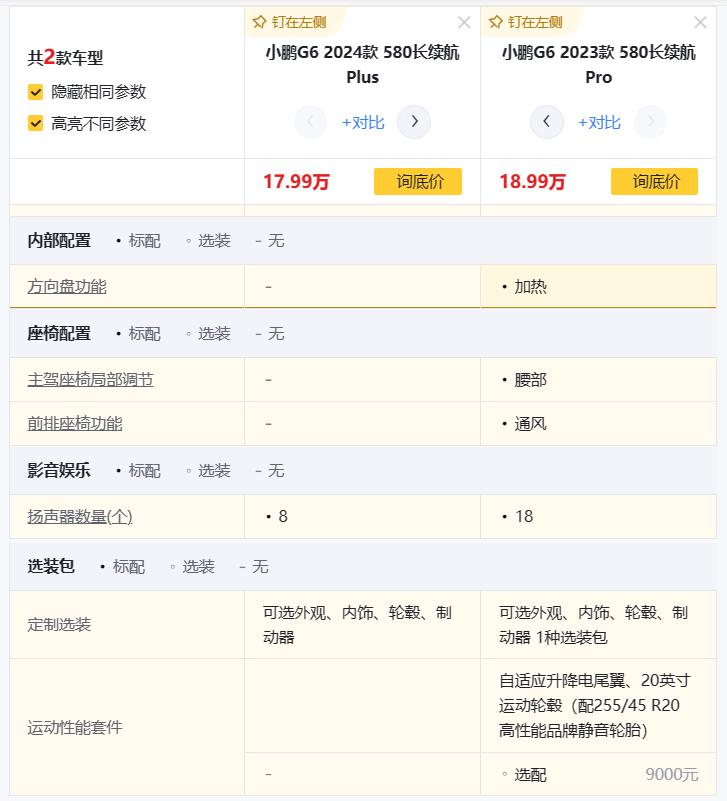Click the speaker count value 8
The image size is (727, 801).
[x=283, y=516]
